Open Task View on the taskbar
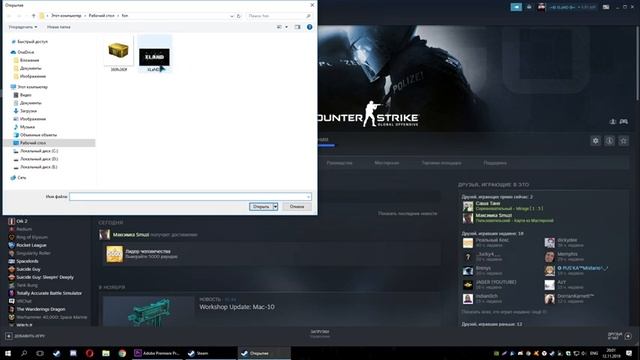 pos(40,353)
